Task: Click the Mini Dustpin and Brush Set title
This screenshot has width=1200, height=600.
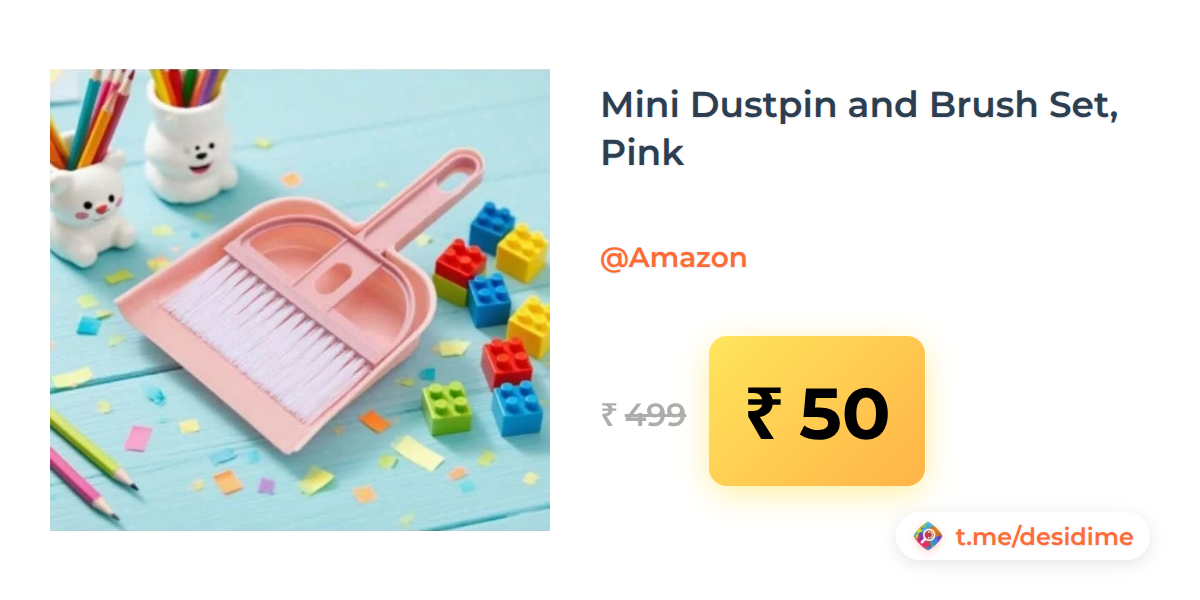Action: [859, 129]
